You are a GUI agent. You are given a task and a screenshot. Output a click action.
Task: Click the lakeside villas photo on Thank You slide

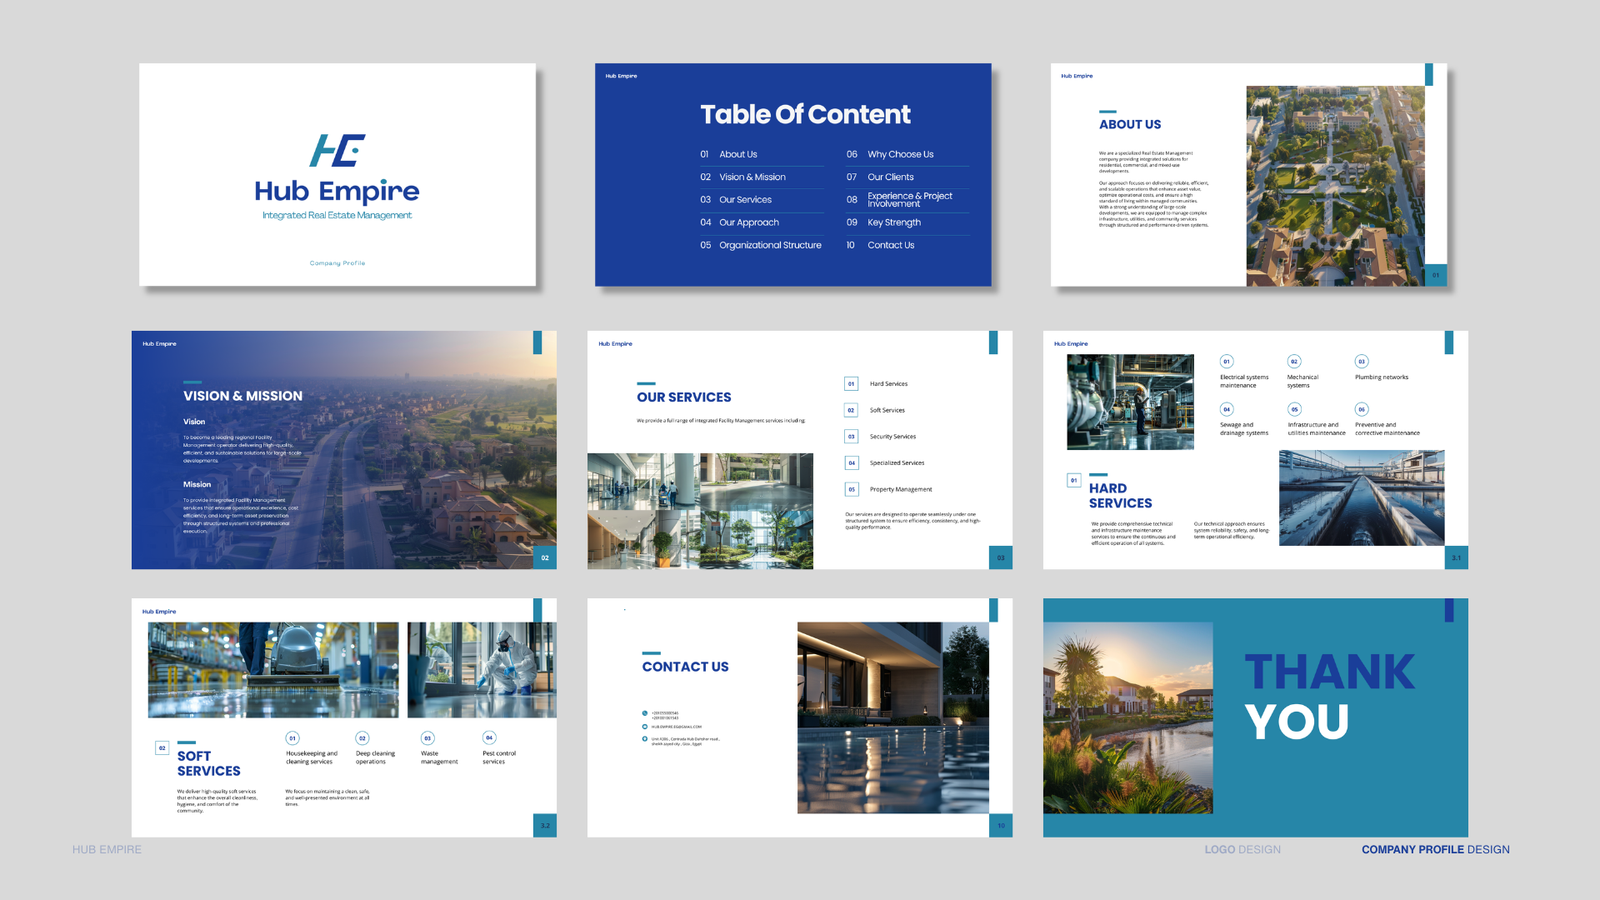click(x=1128, y=718)
